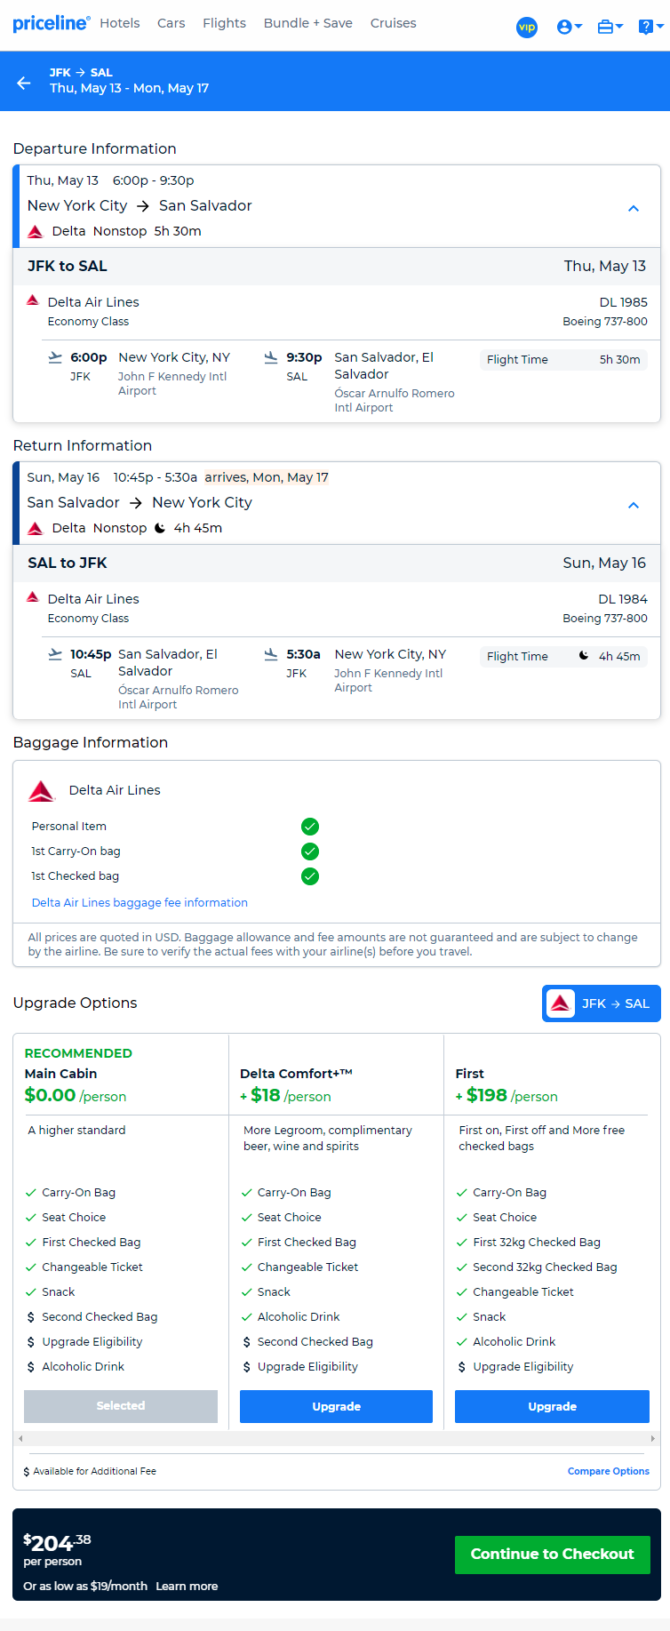Open the Hotels menu item

click(x=120, y=23)
